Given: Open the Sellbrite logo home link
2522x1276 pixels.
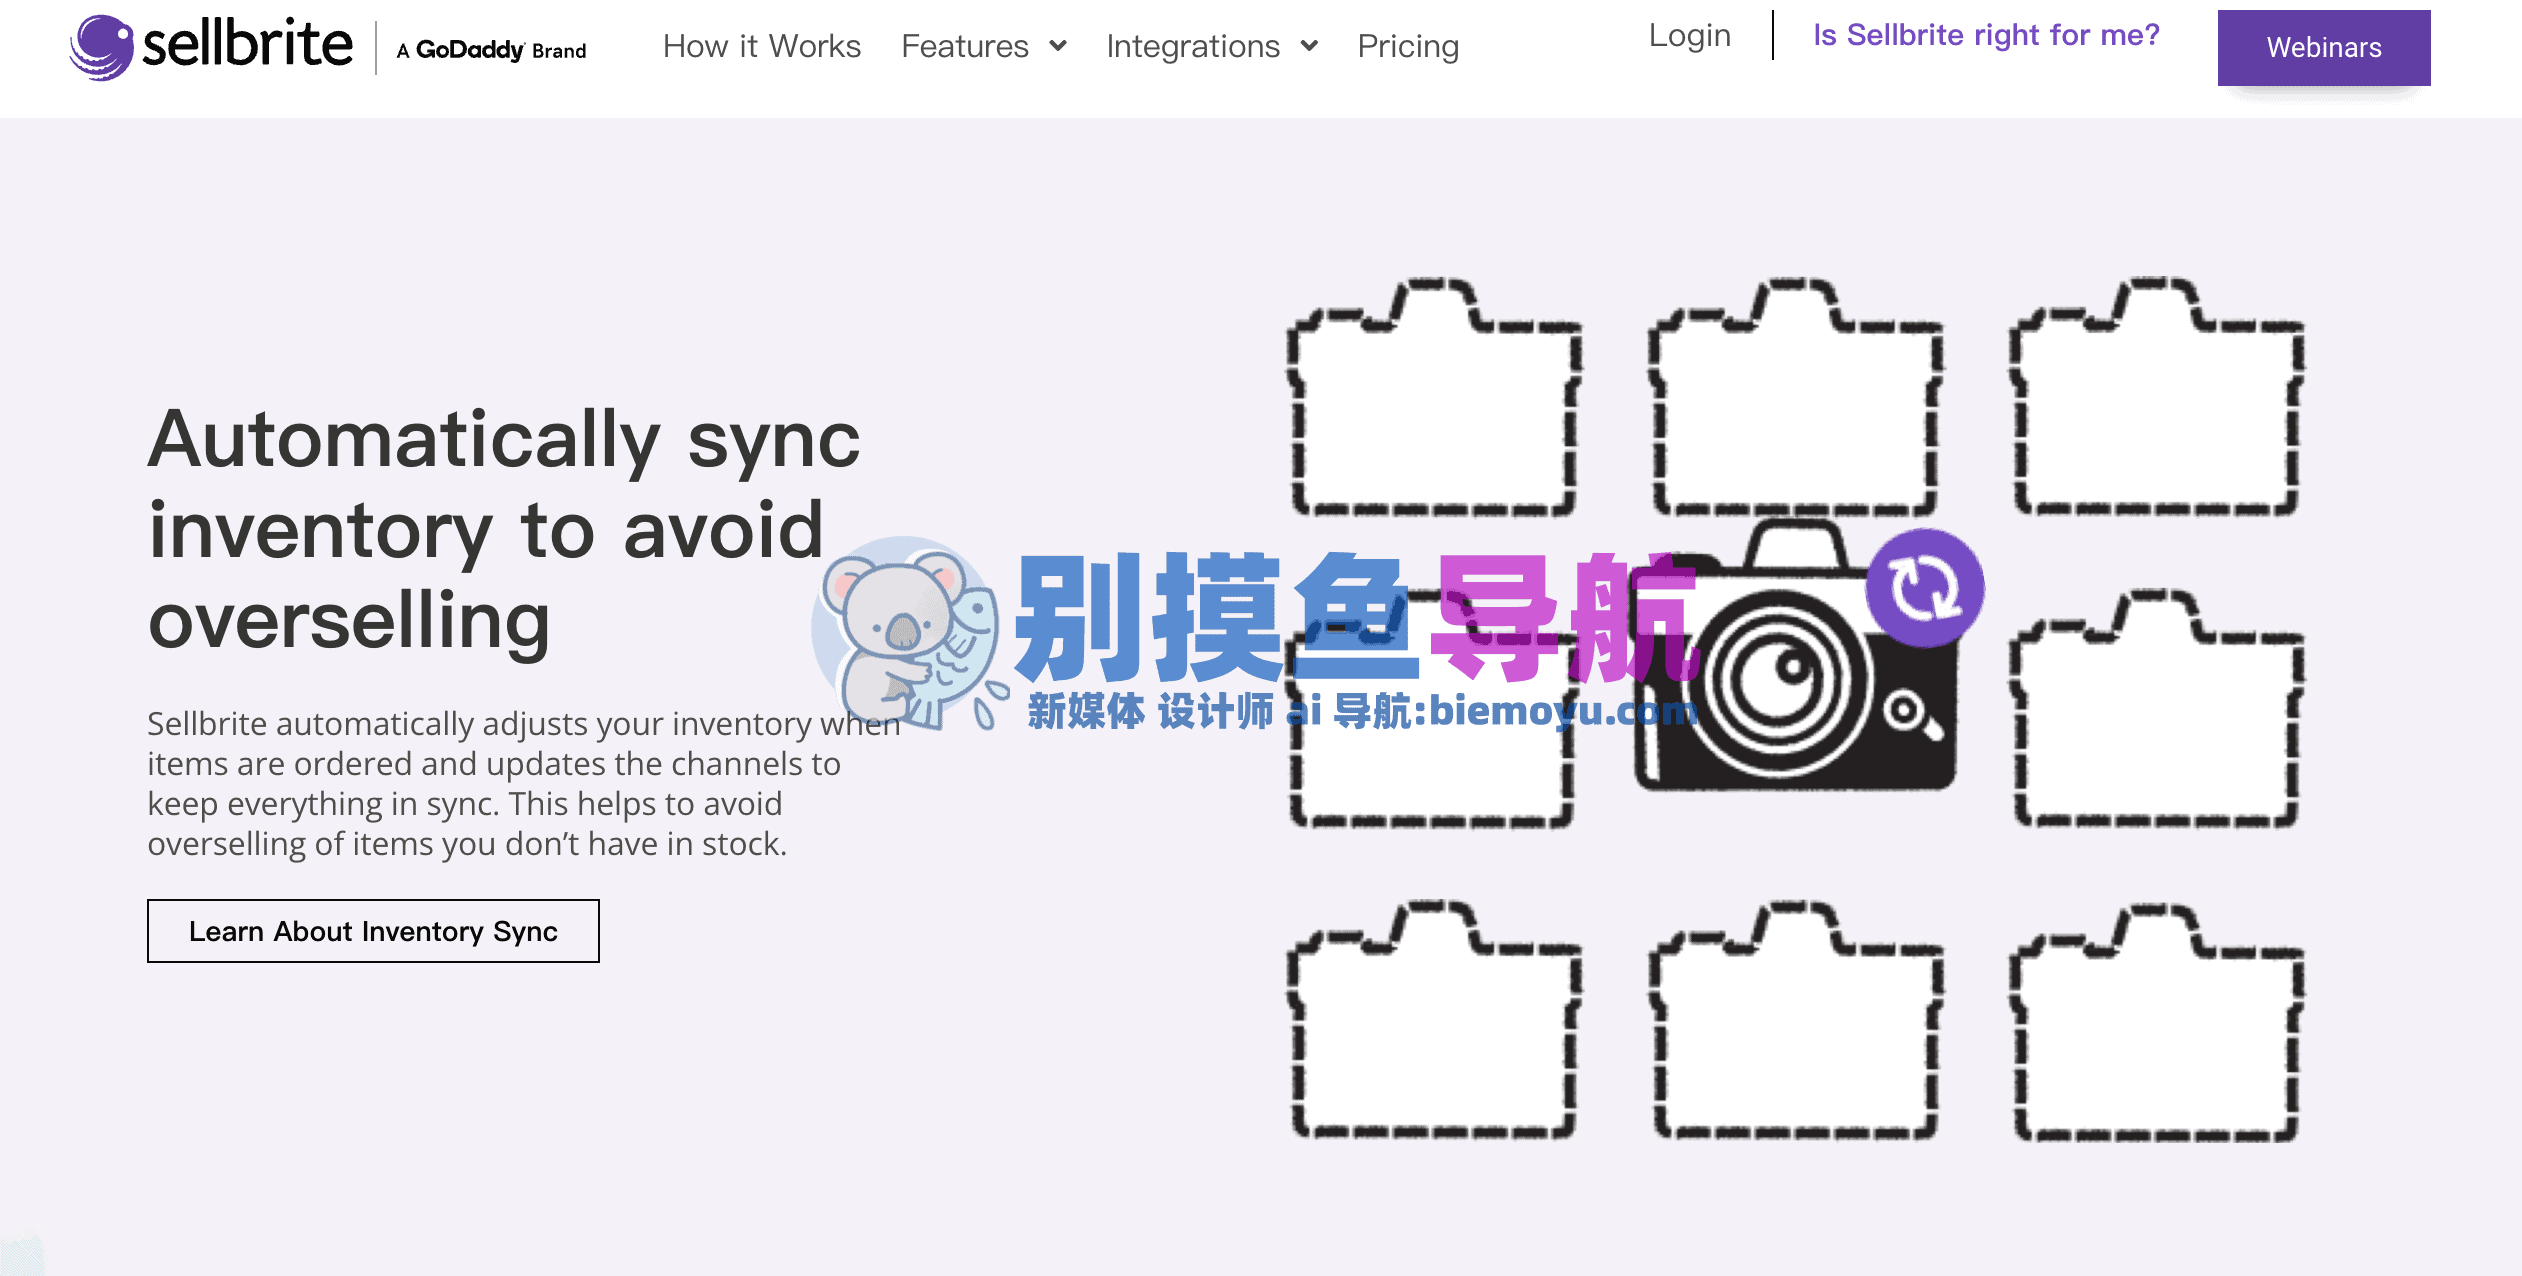Looking at the screenshot, I should point(211,46).
